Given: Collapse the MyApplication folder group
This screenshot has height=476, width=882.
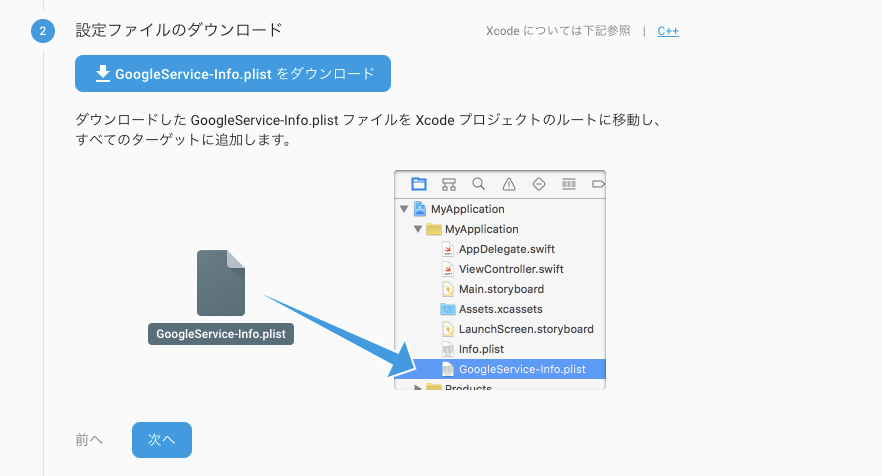Looking at the screenshot, I should (417, 229).
